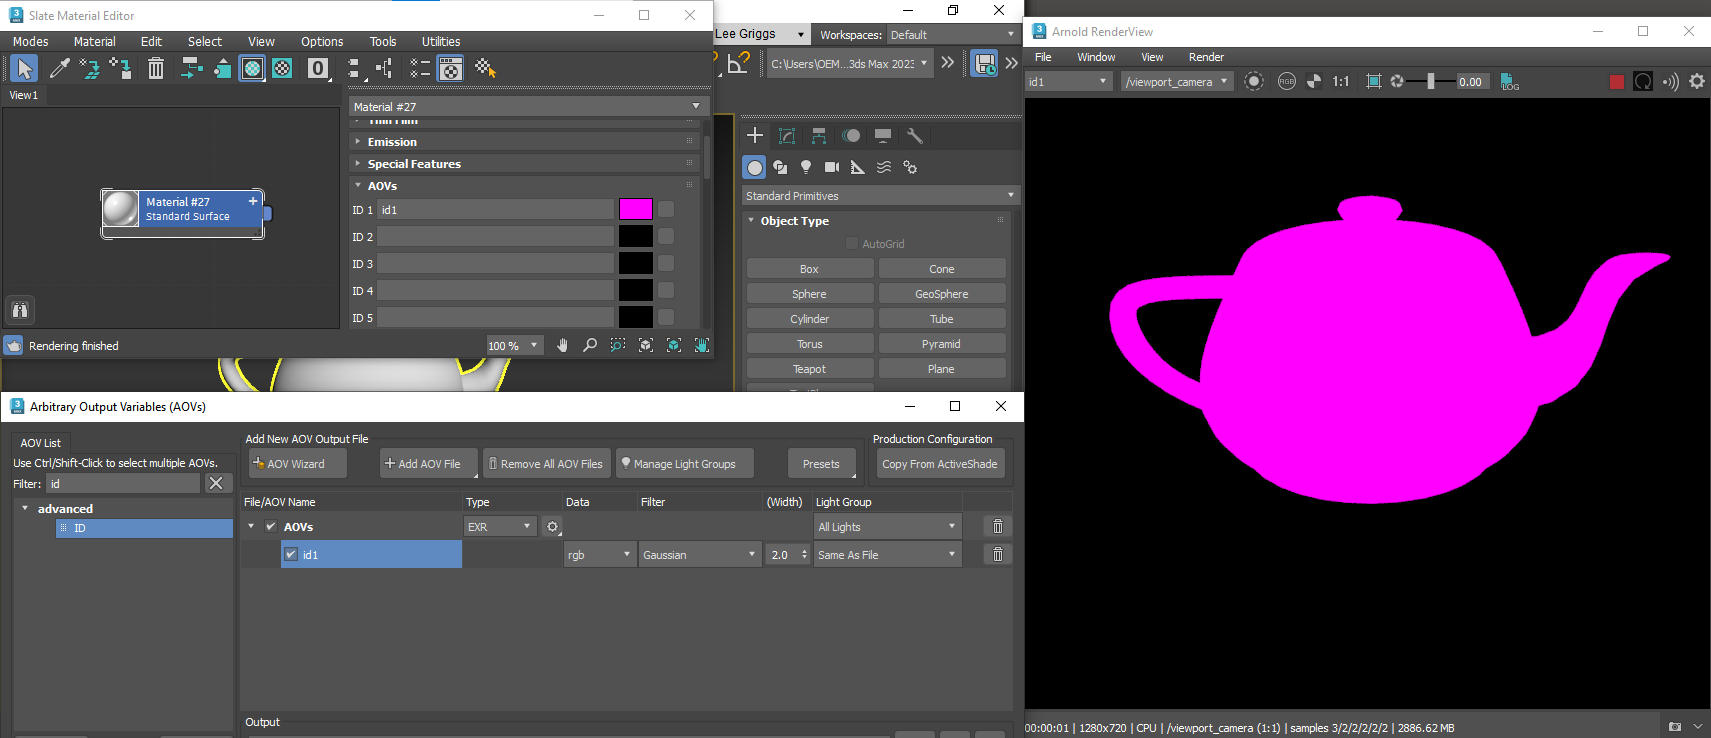Viewport: 1711px width, 738px height.
Task: Select the Cameras category icon
Action: click(832, 167)
